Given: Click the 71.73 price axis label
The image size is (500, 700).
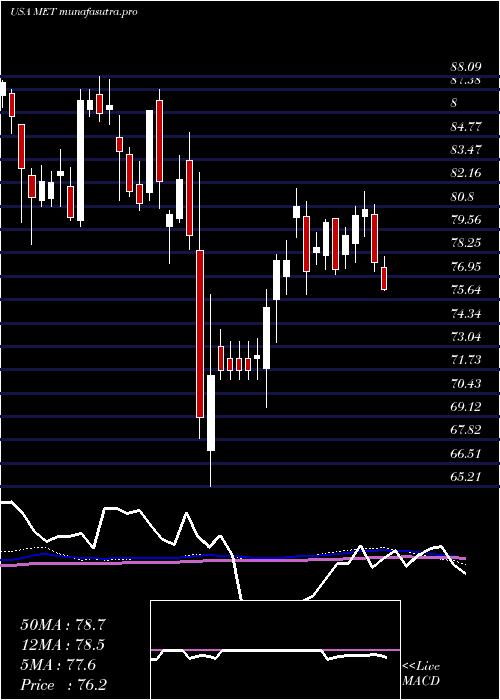Looking at the screenshot, I should [x=466, y=360].
